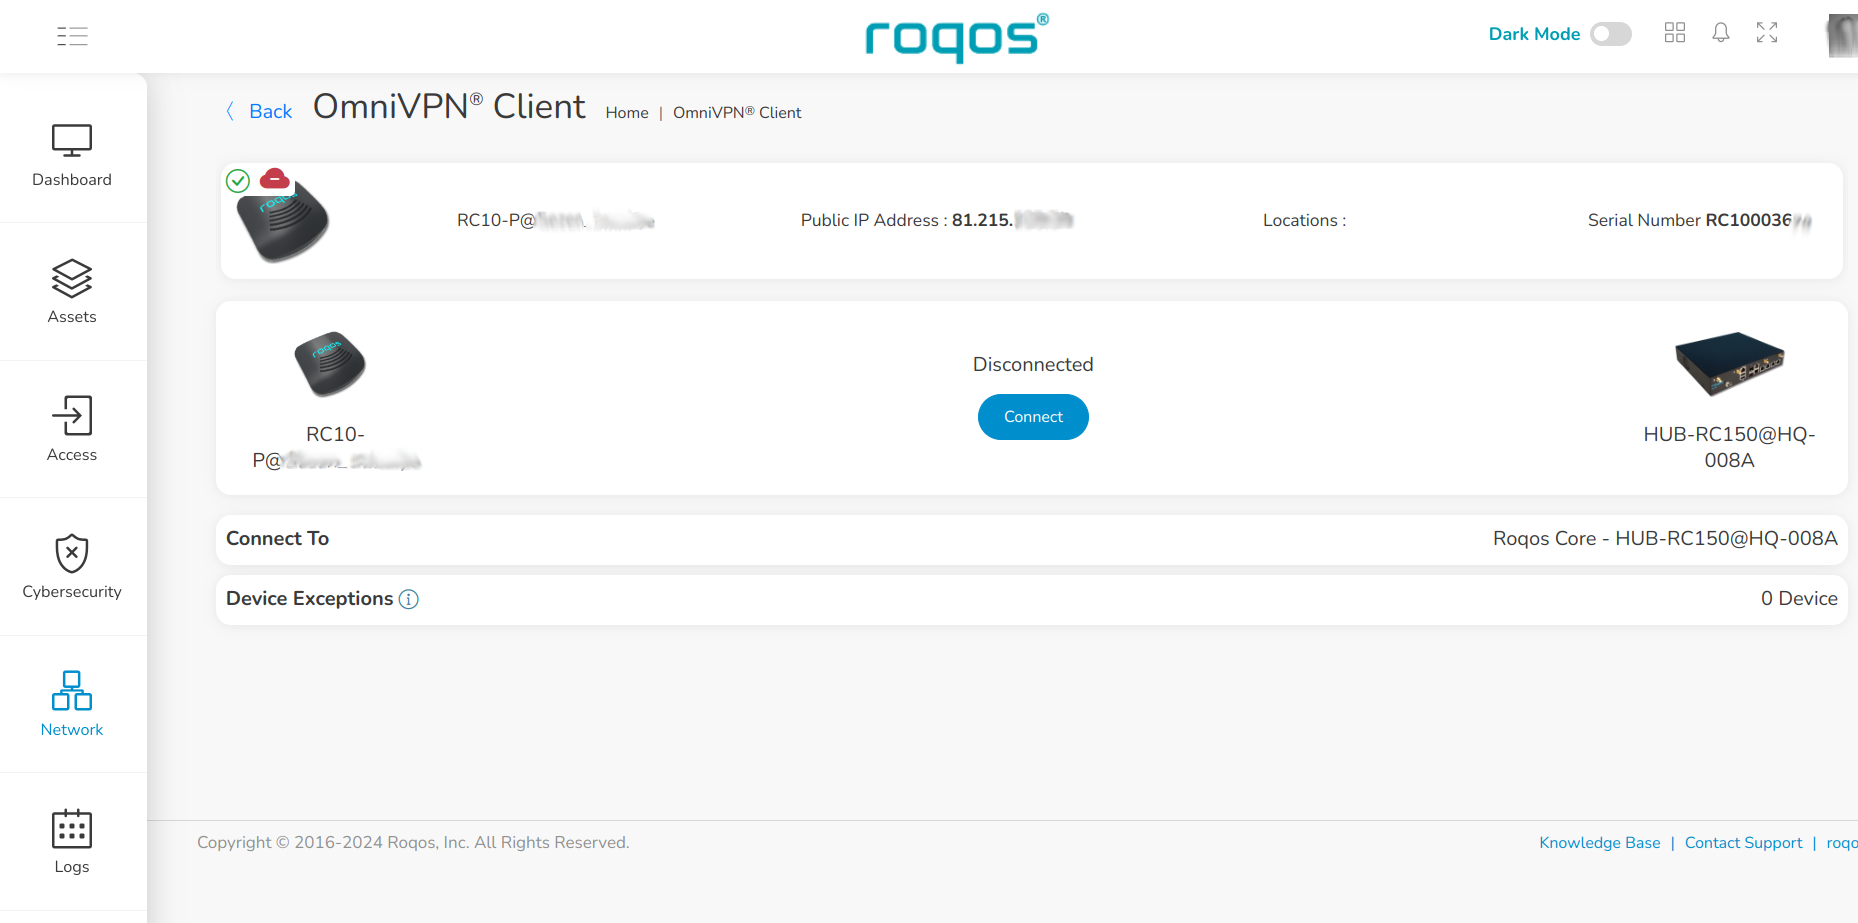Click the back chevron arrow
The width and height of the screenshot is (1858, 923).
coord(230,111)
